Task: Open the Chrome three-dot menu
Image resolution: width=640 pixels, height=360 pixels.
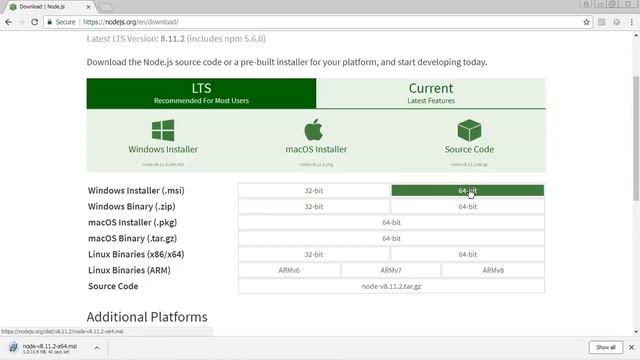Action: click(x=631, y=22)
